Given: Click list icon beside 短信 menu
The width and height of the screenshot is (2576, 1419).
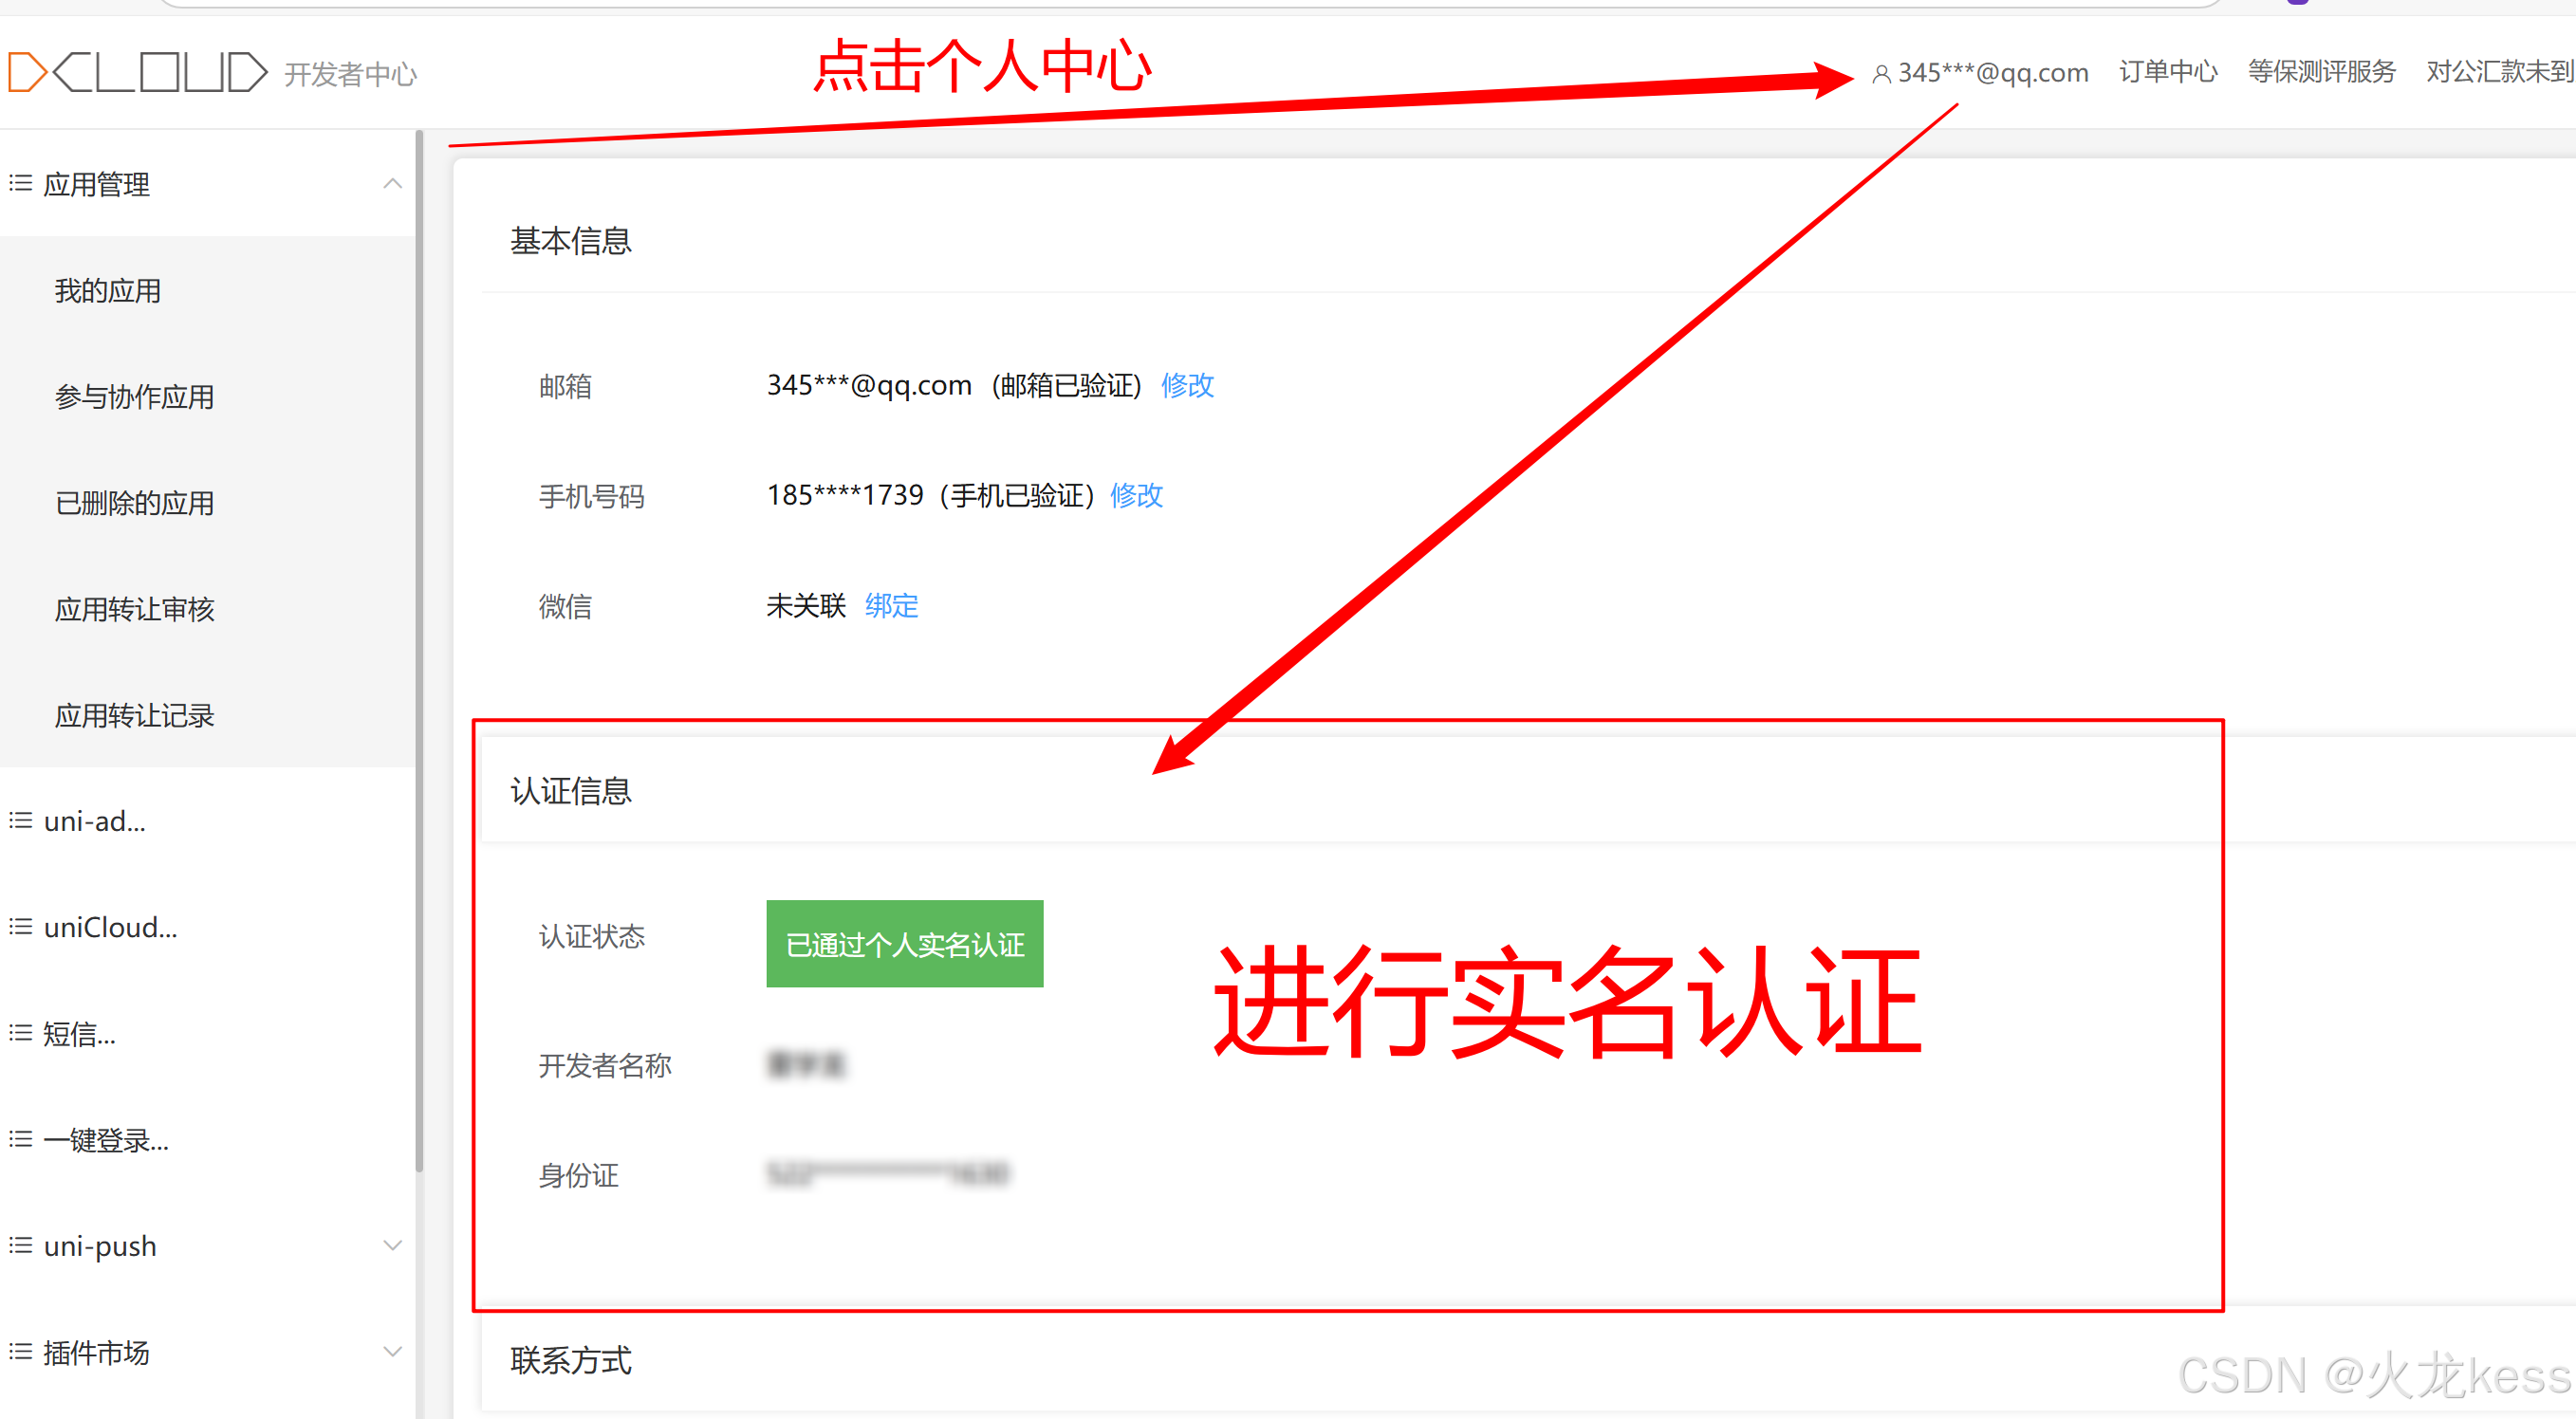Looking at the screenshot, I should point(21,1033).
